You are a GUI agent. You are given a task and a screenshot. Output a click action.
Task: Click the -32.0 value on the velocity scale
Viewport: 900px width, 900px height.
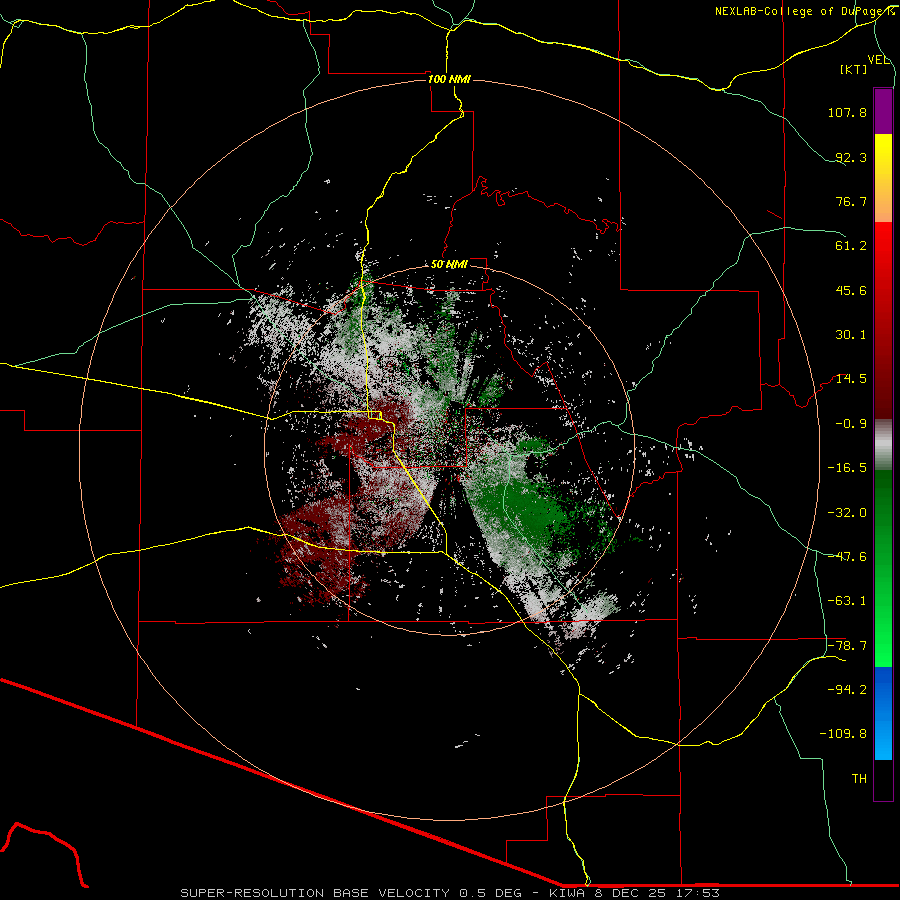click(x=847, y=513)
